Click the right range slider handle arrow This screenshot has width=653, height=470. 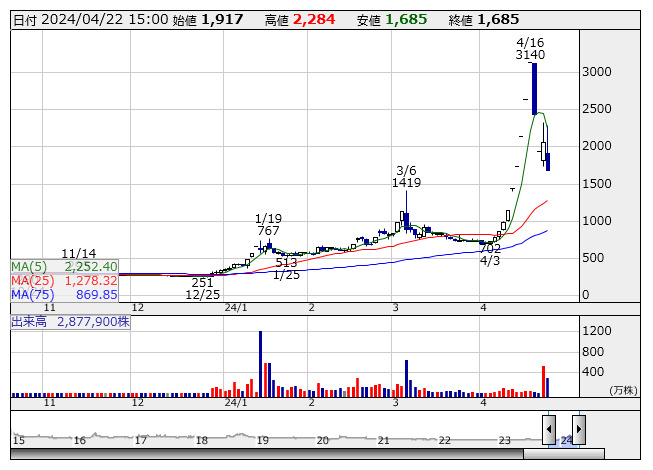point(579,429)
